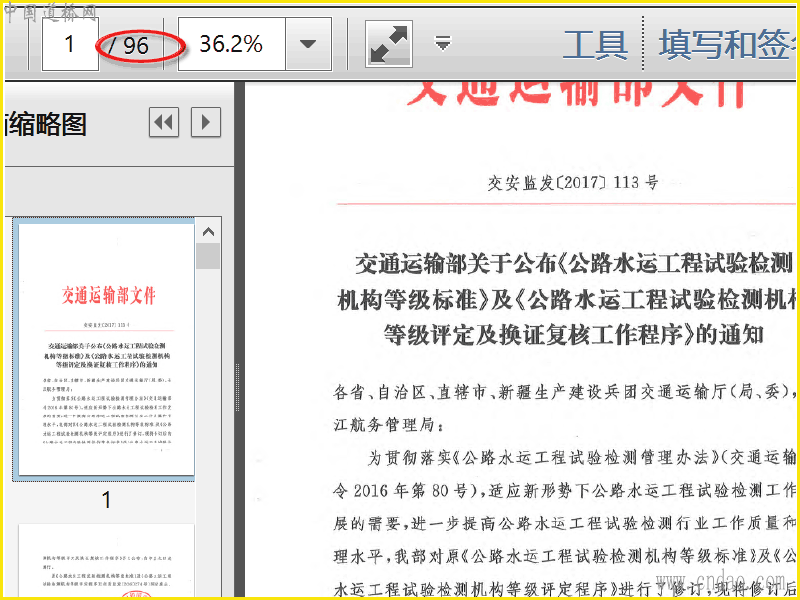
Task: Click the full-screen expand arrows icon
Action: pyautogui.click(x=389, y=44)
